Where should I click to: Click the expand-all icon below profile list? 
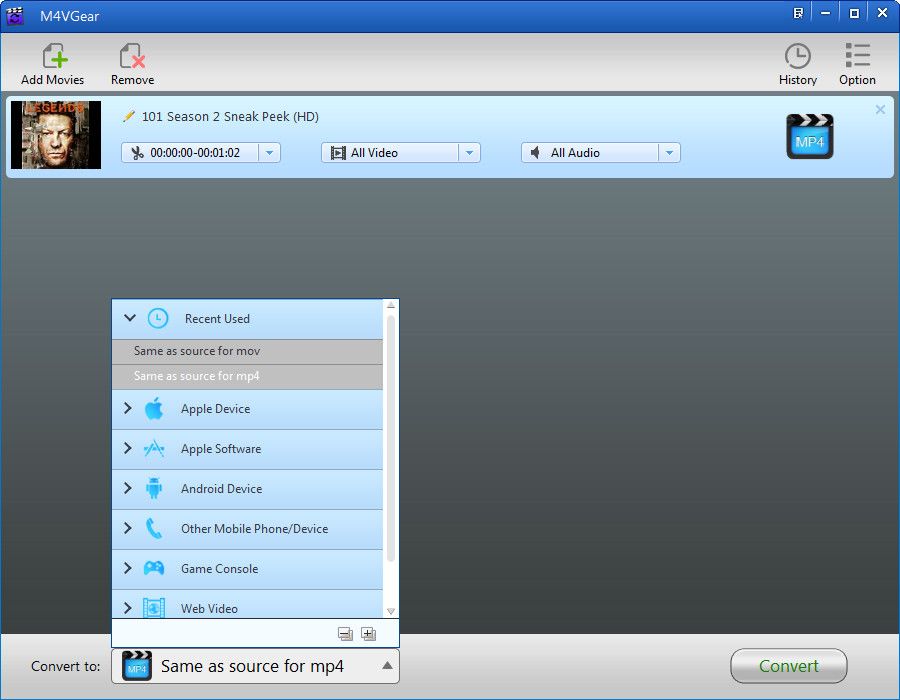[368, 633]
